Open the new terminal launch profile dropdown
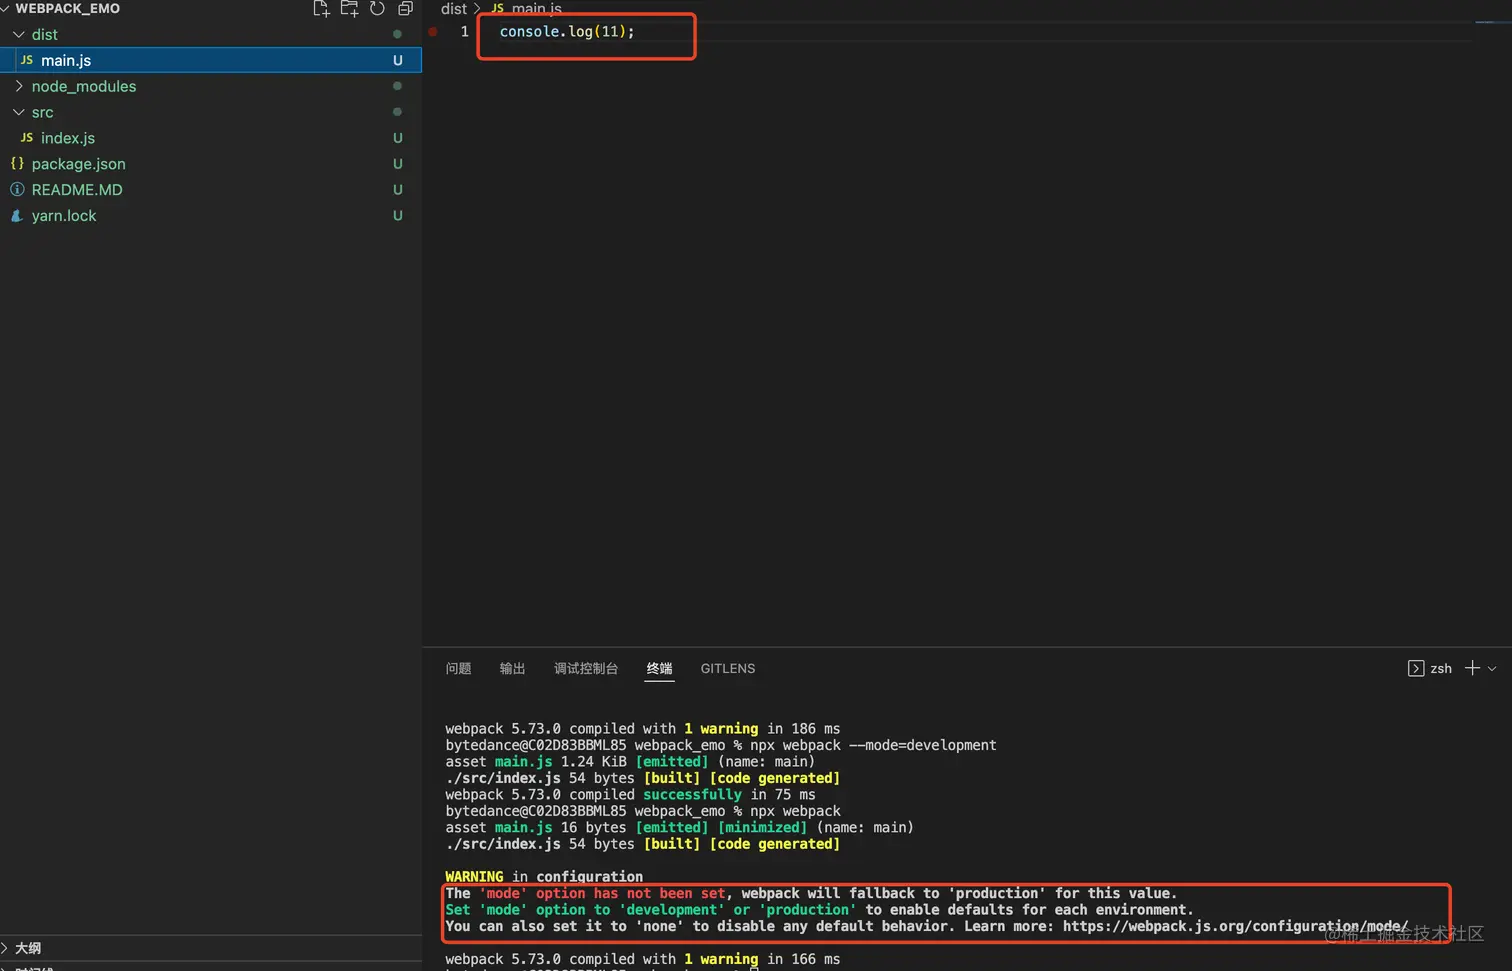Image resolution: width=1512 pixels, height=971 pixels. point(1492,668)
